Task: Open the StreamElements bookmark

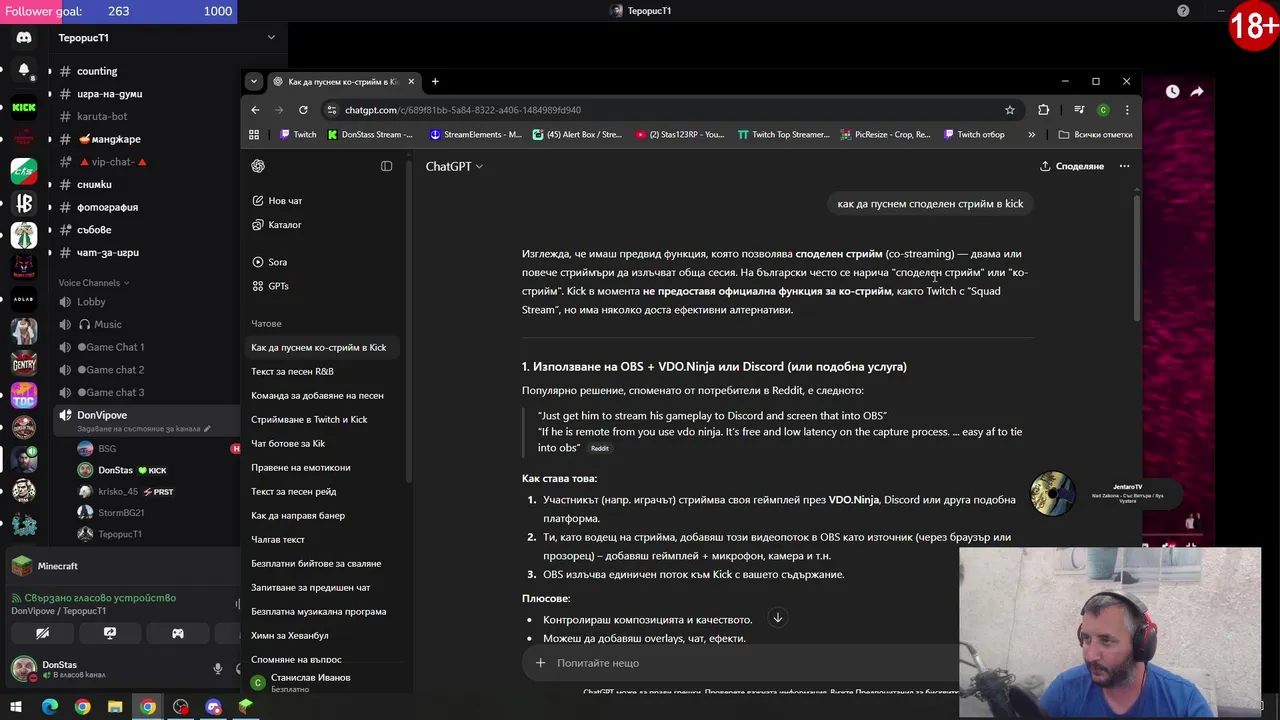Action: [475, 134]
